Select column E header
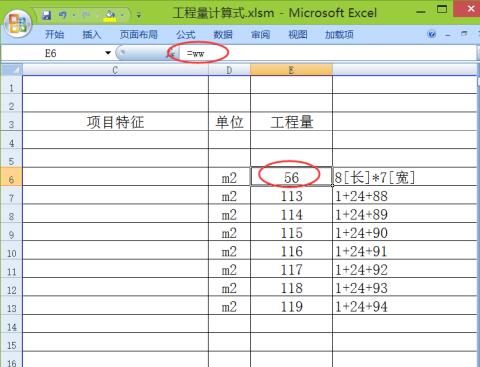 click(x=291, y=70)
